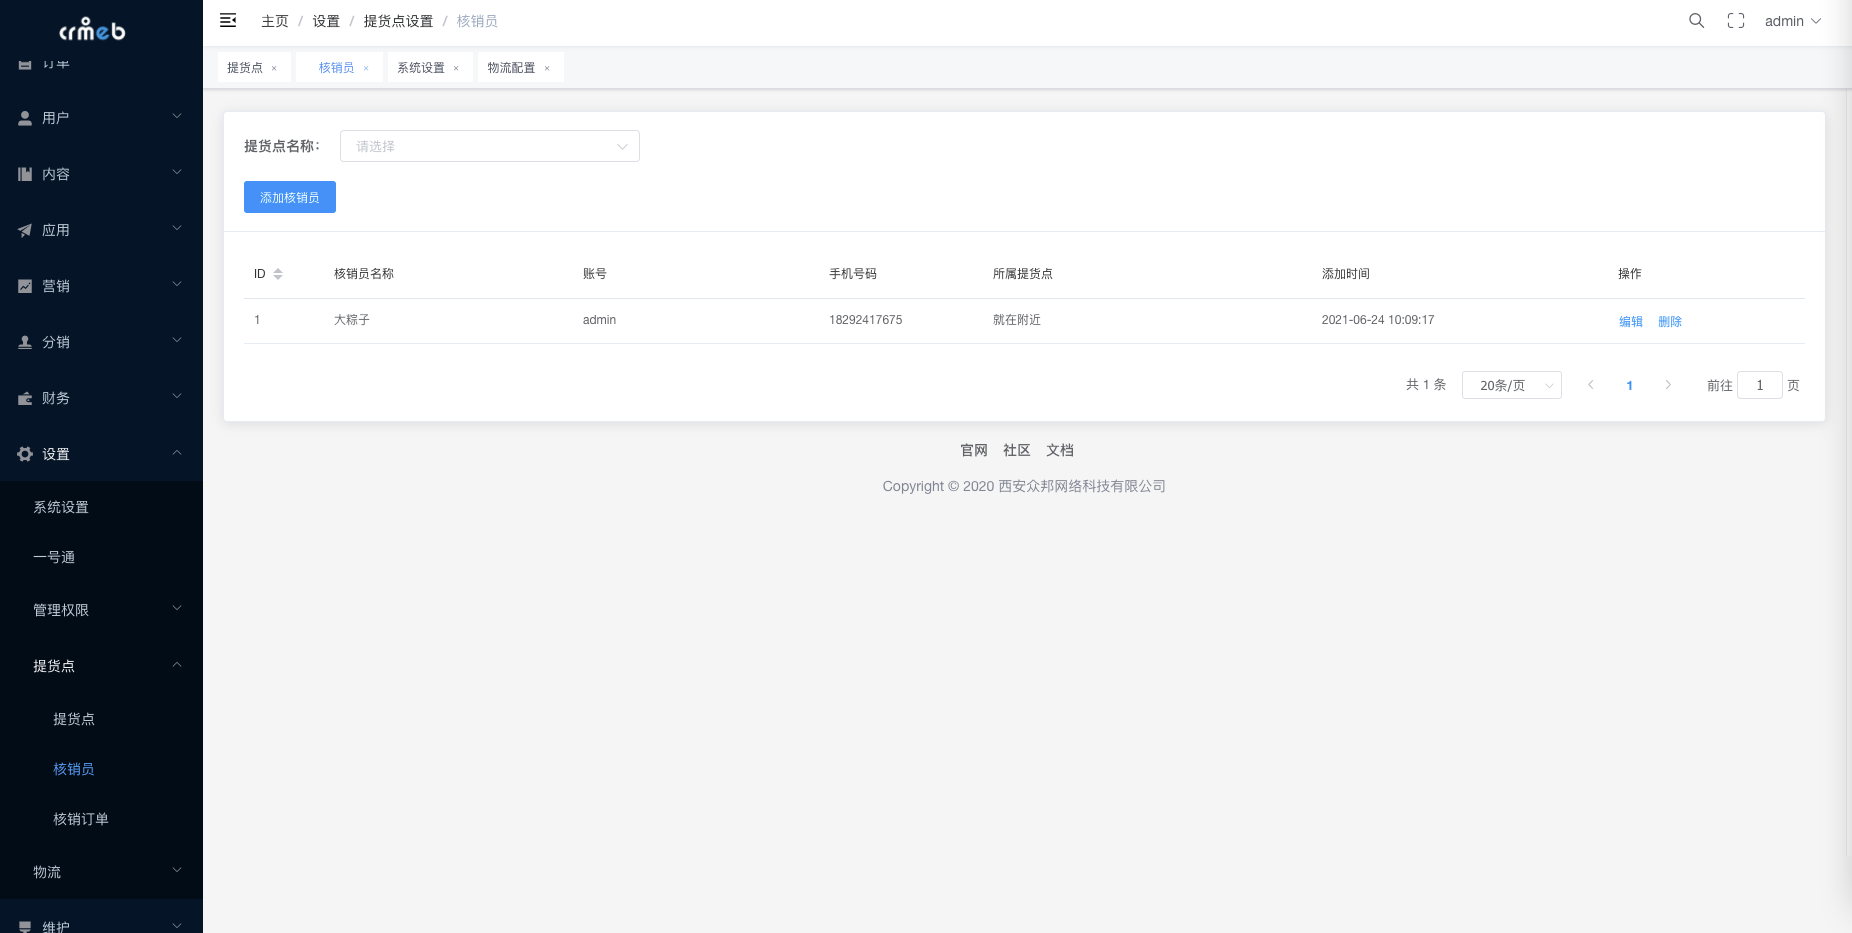Image resolution: width=1852 pixels, height=933 pixels.
Task: Close the 物流配置 tab
Action: click(547, 68)
